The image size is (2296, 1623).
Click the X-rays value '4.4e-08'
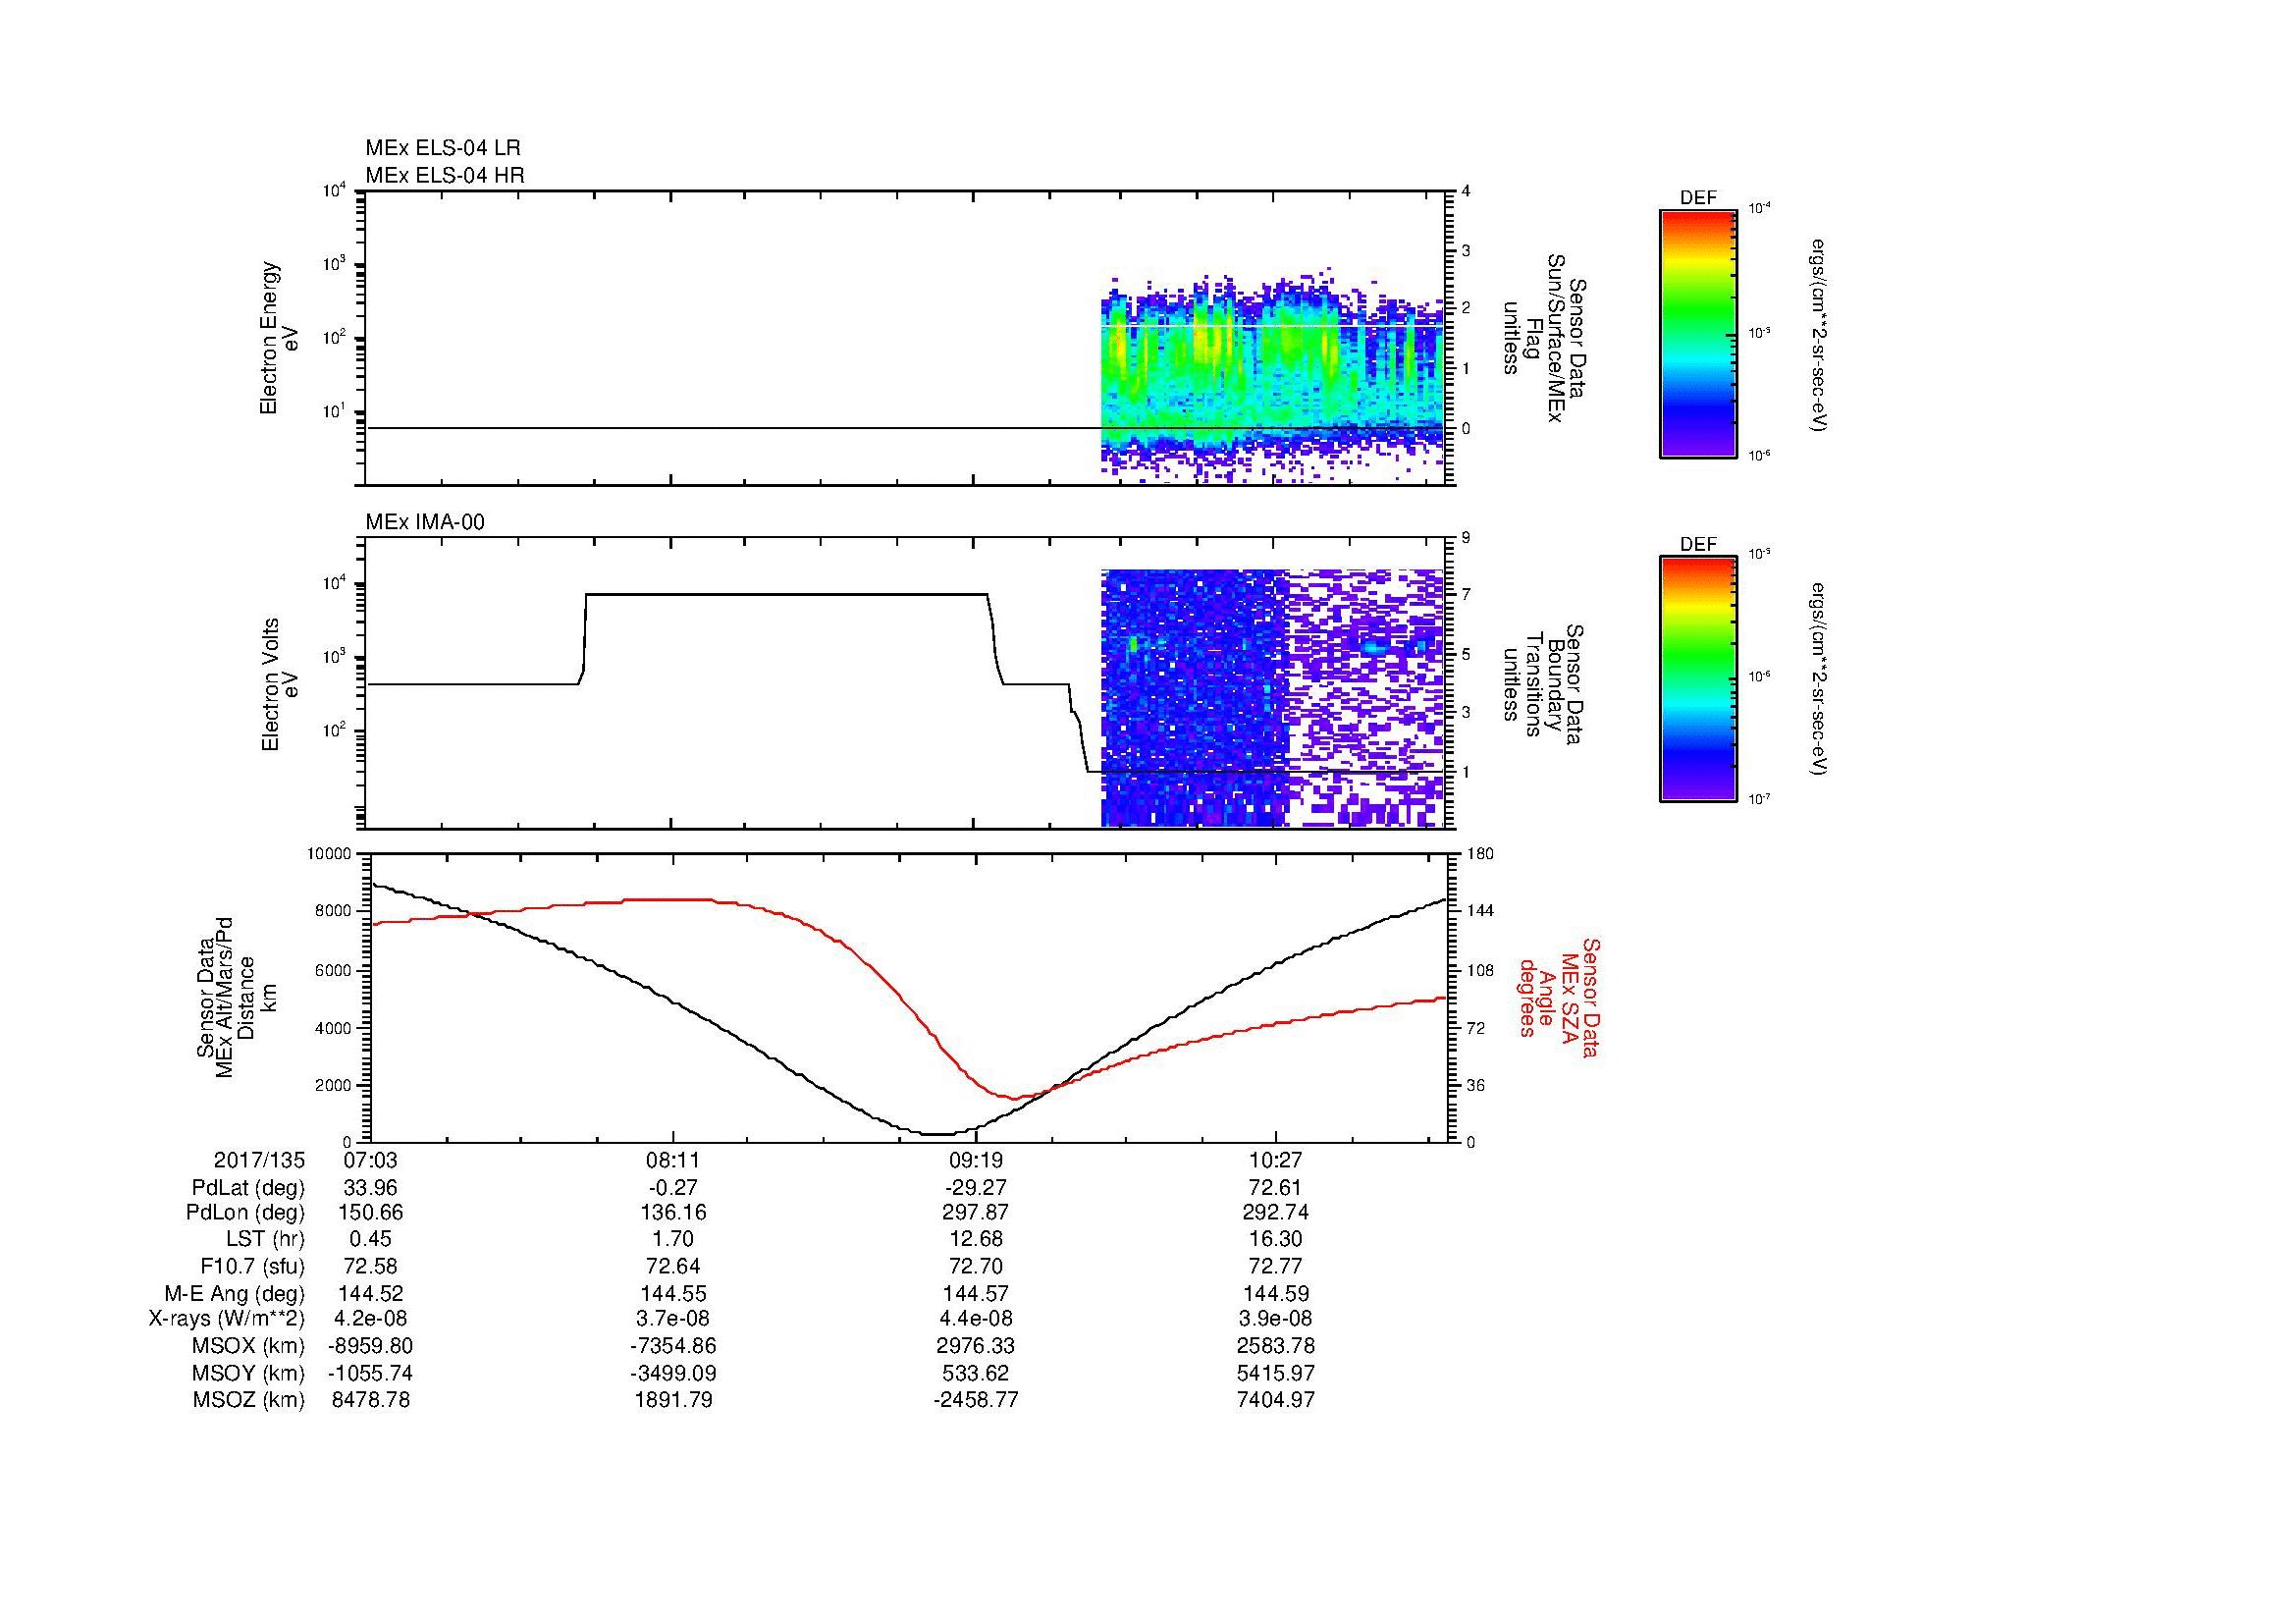pyautogui.click(x=976, y=1320)
